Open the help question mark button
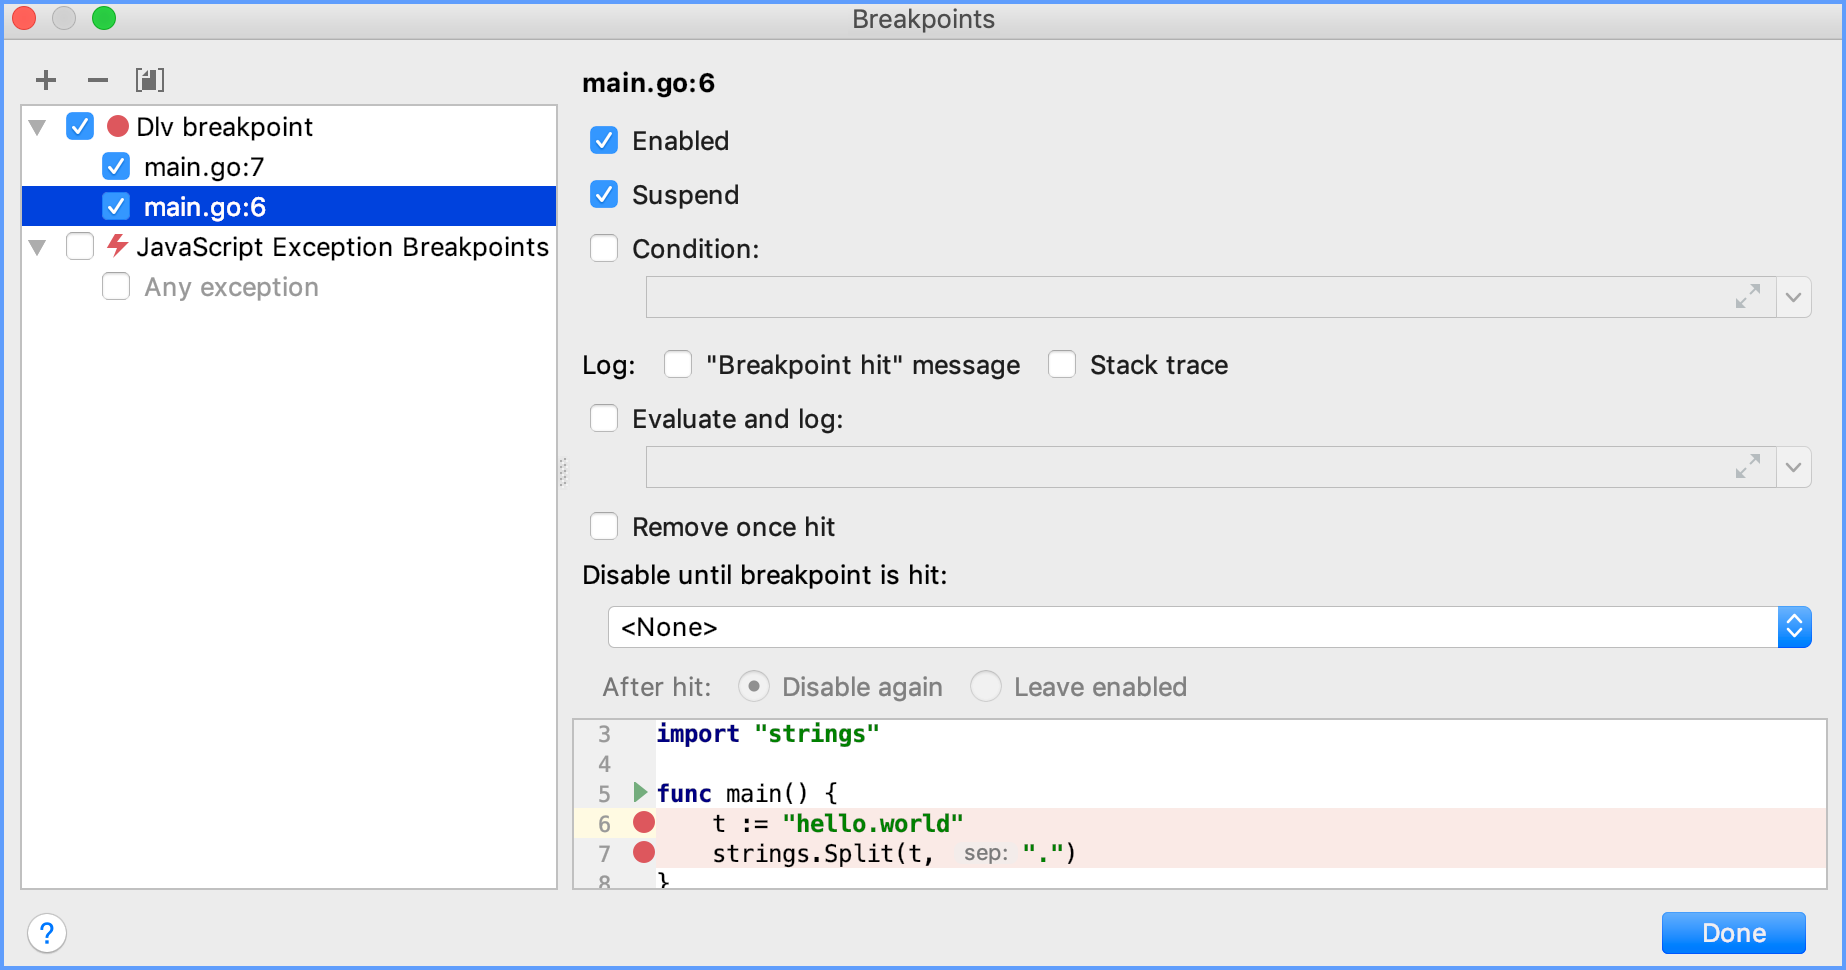 coord(47,934)
